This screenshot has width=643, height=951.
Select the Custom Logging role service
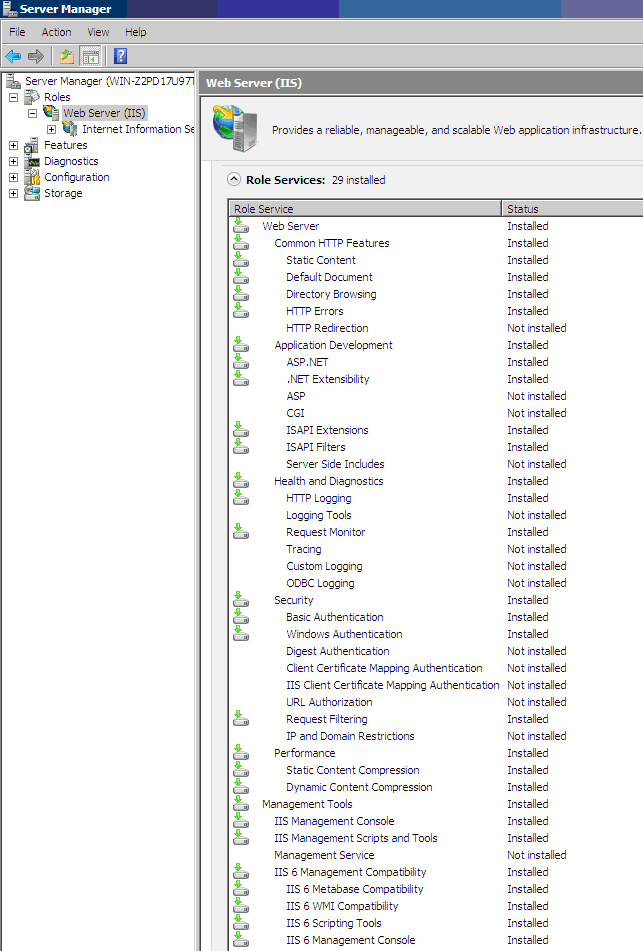(436, 566)
